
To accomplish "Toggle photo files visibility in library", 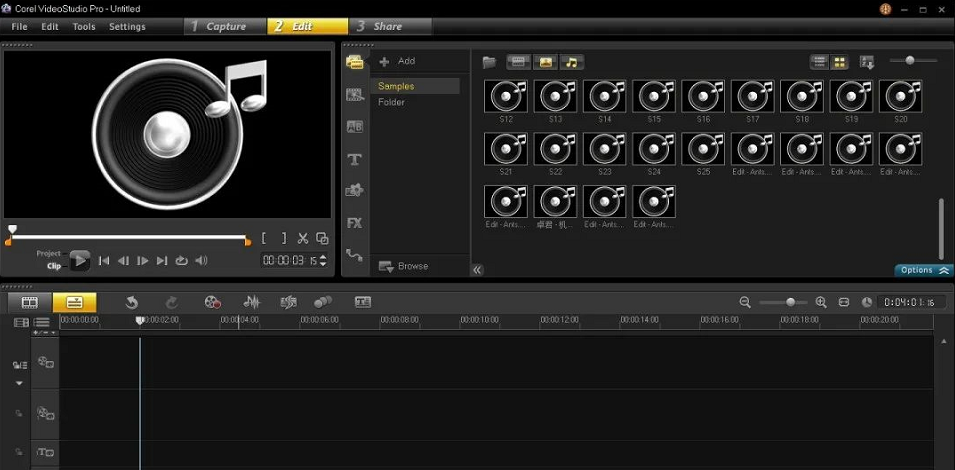I will [x=545, y=62].
